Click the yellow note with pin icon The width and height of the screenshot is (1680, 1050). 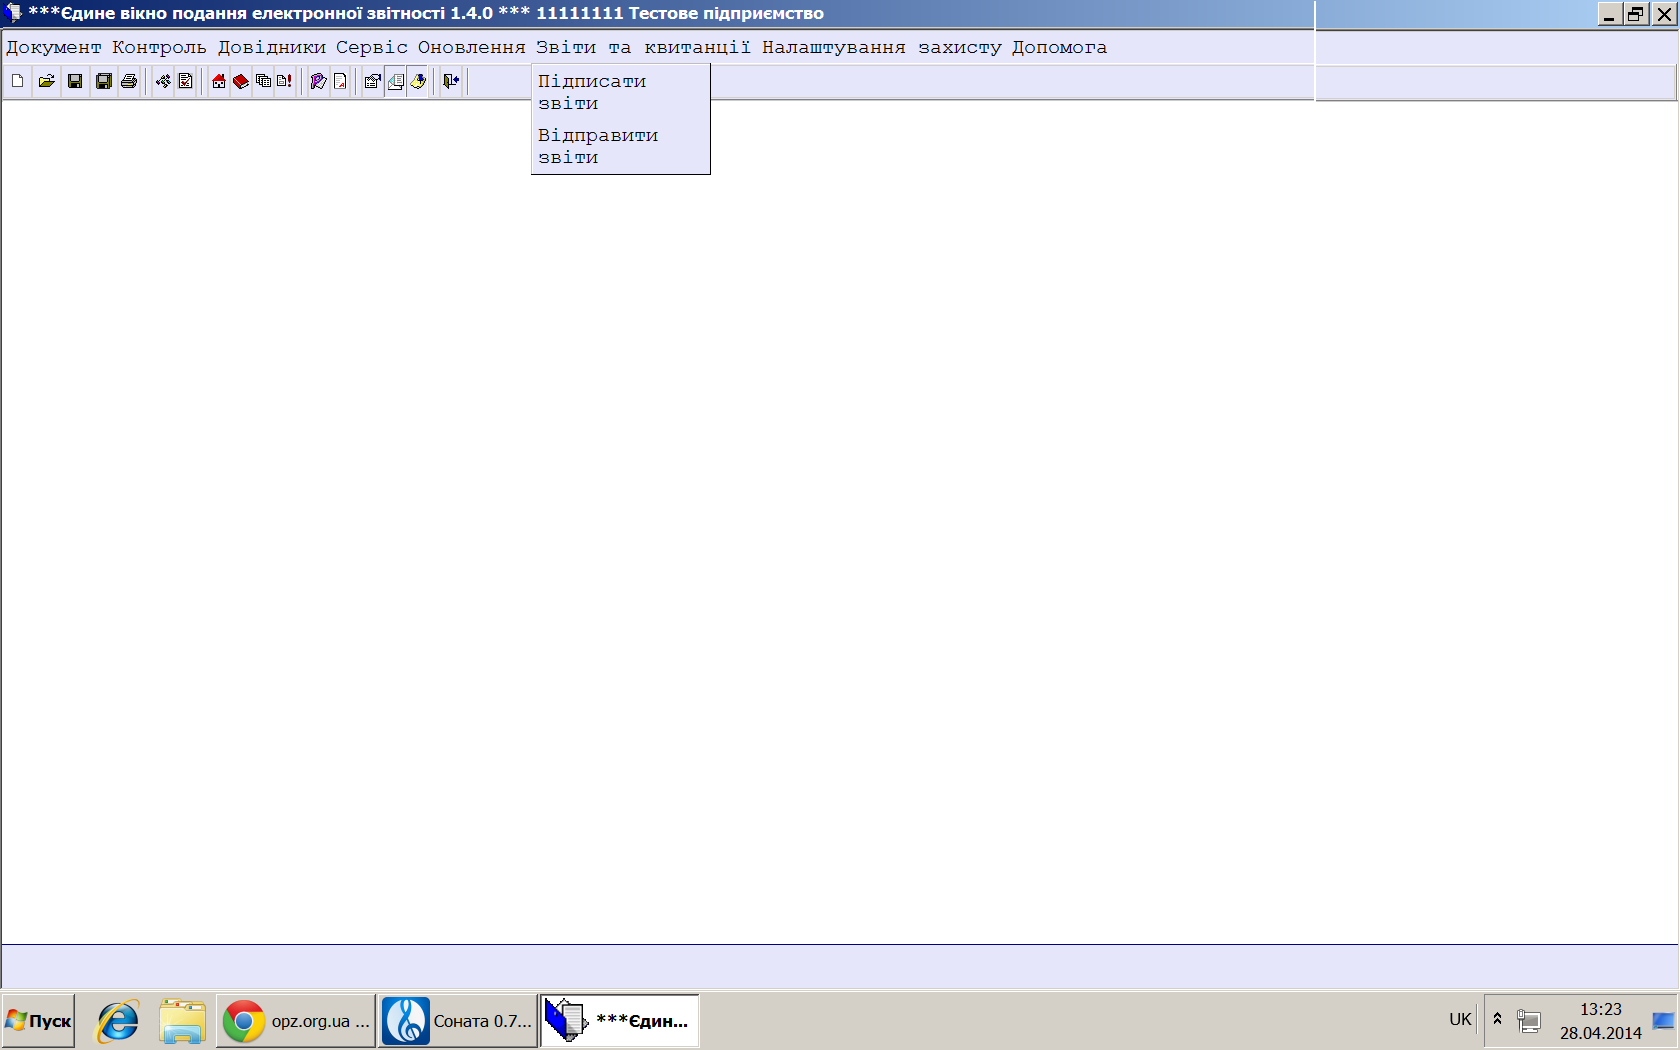click(x=418, y=81)
